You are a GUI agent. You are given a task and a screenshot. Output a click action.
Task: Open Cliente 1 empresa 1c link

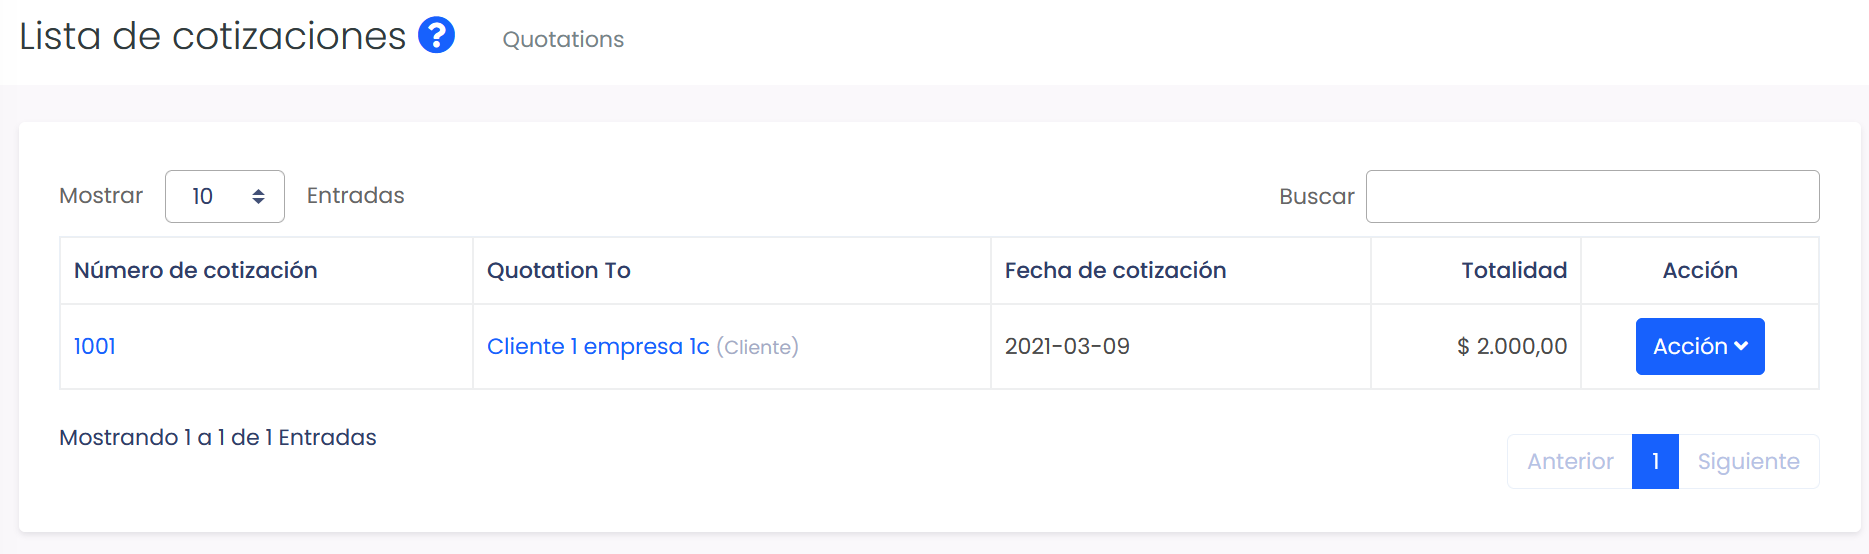[x=597, y=346]
